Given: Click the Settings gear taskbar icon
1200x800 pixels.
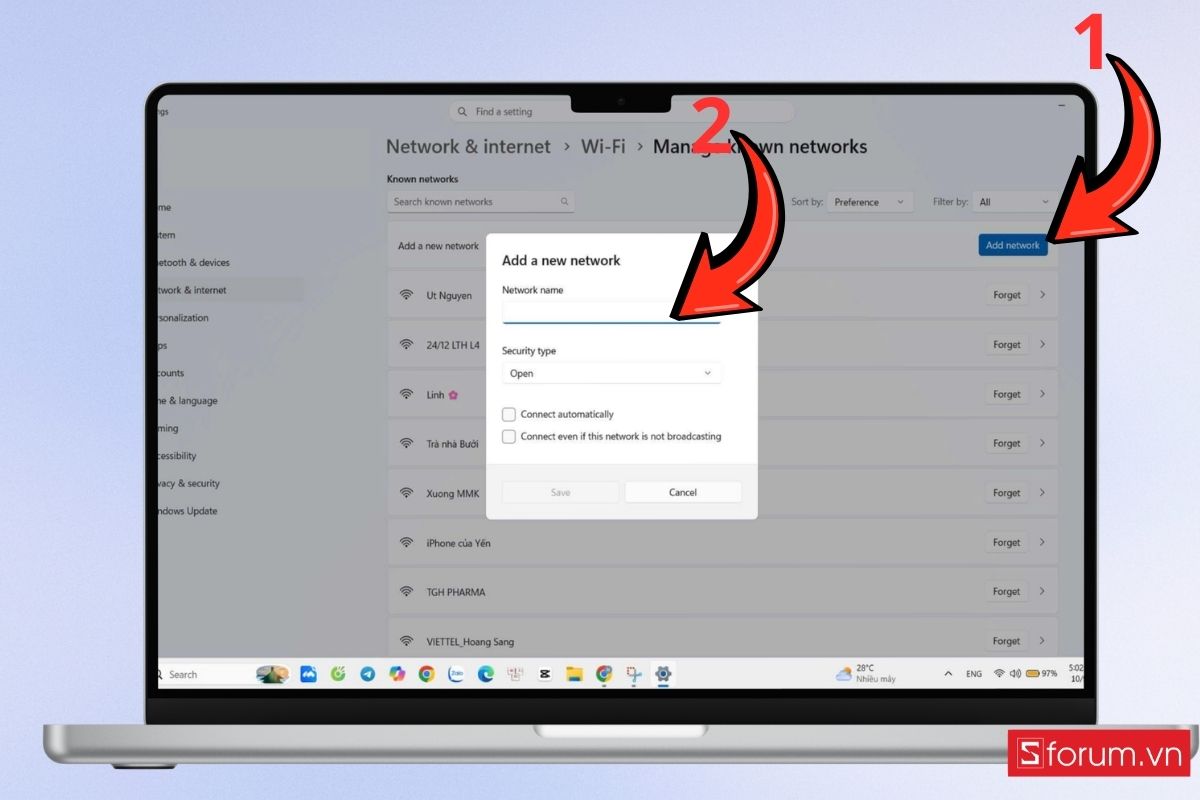Looking at the screenshot, I should coord(663,674).
